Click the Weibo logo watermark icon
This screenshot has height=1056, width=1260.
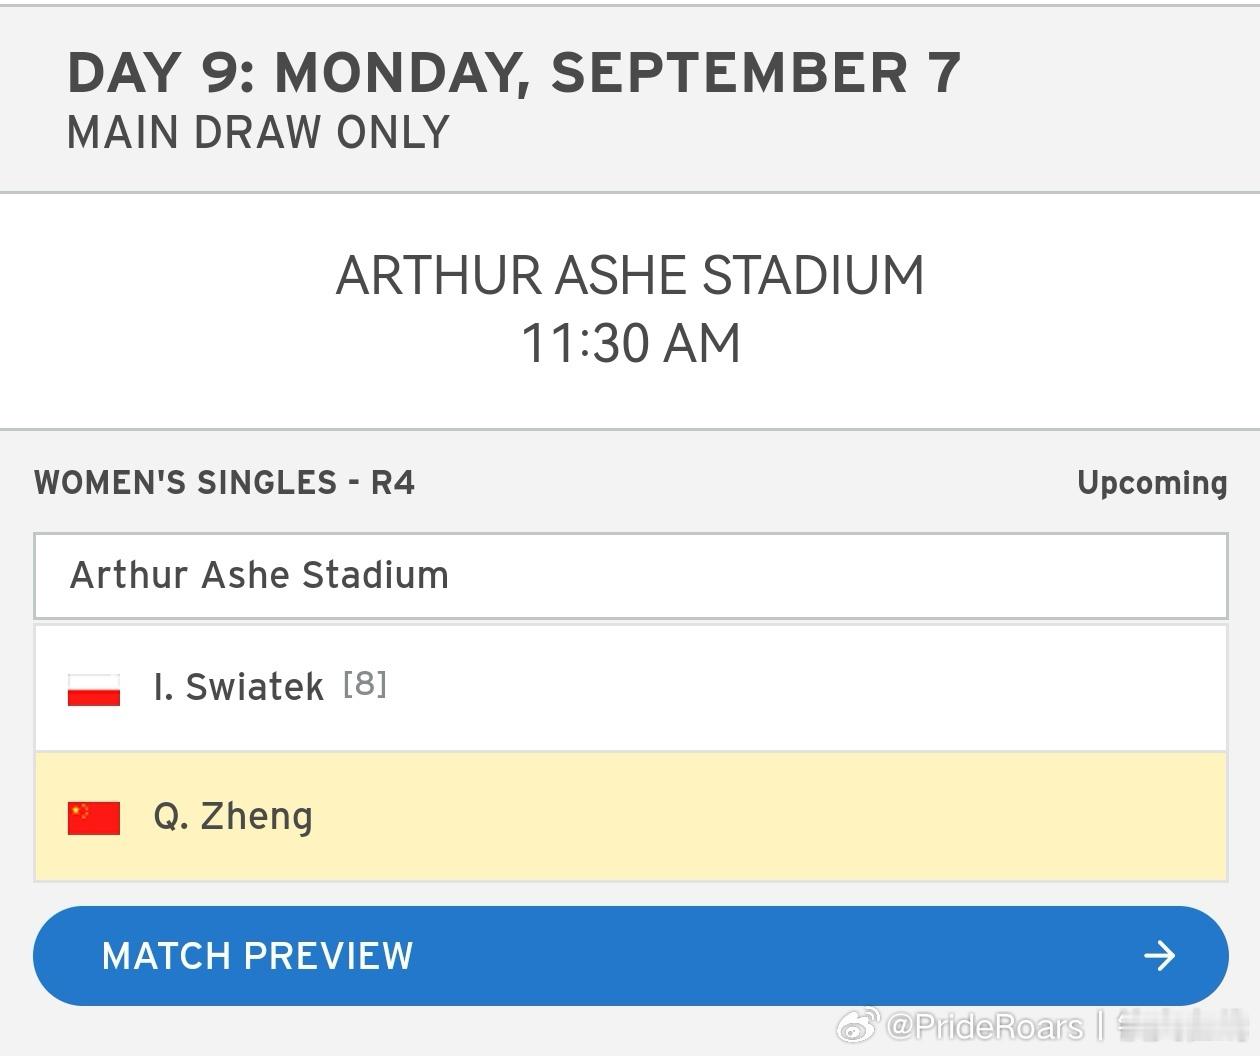[x=858, y=1025]
